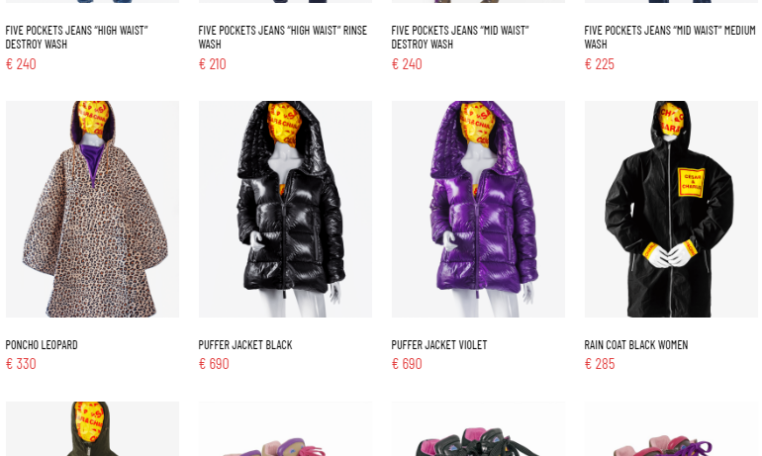Click the Puffer Jacket Violet title link
Screen dimensions: 762x456
point(439,345)
